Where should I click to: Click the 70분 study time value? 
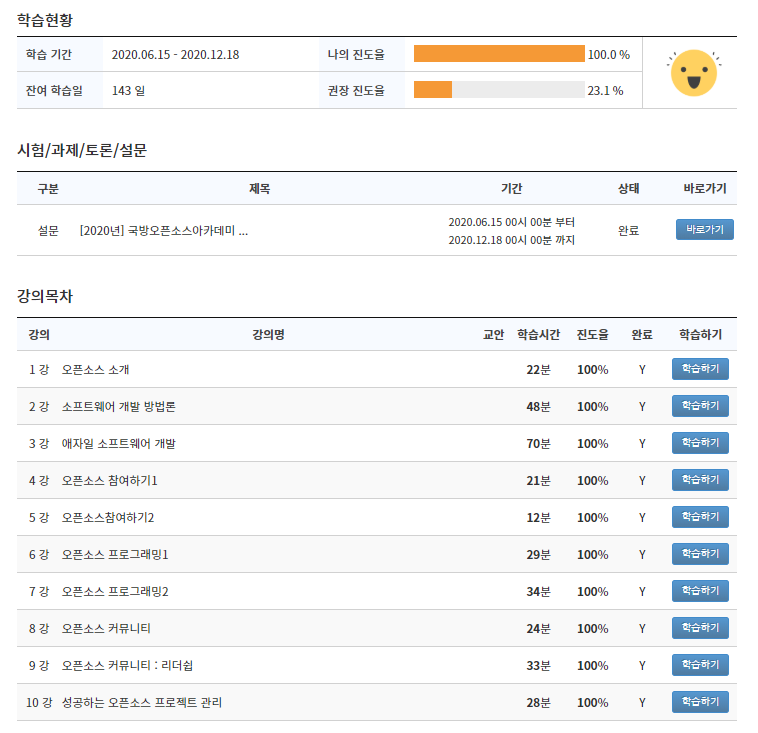click(x=539, y=444)
